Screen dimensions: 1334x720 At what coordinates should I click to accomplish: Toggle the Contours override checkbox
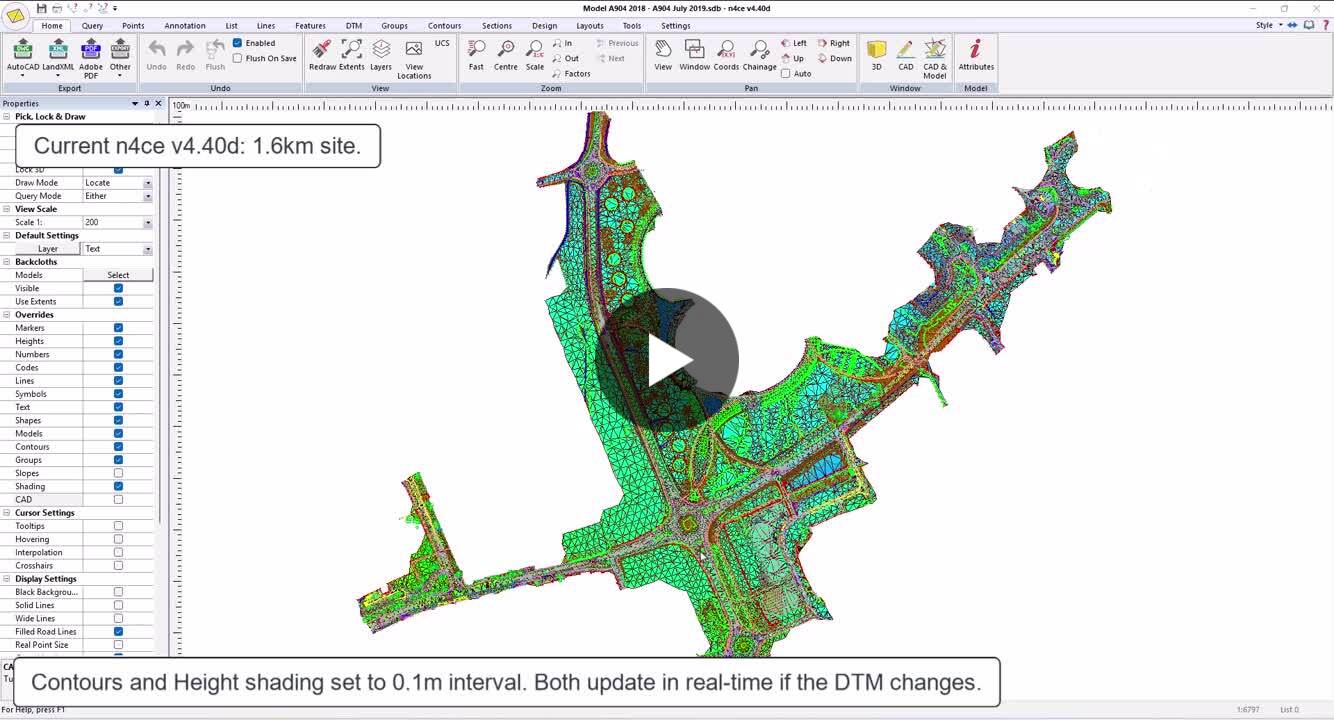pos(118,447)
